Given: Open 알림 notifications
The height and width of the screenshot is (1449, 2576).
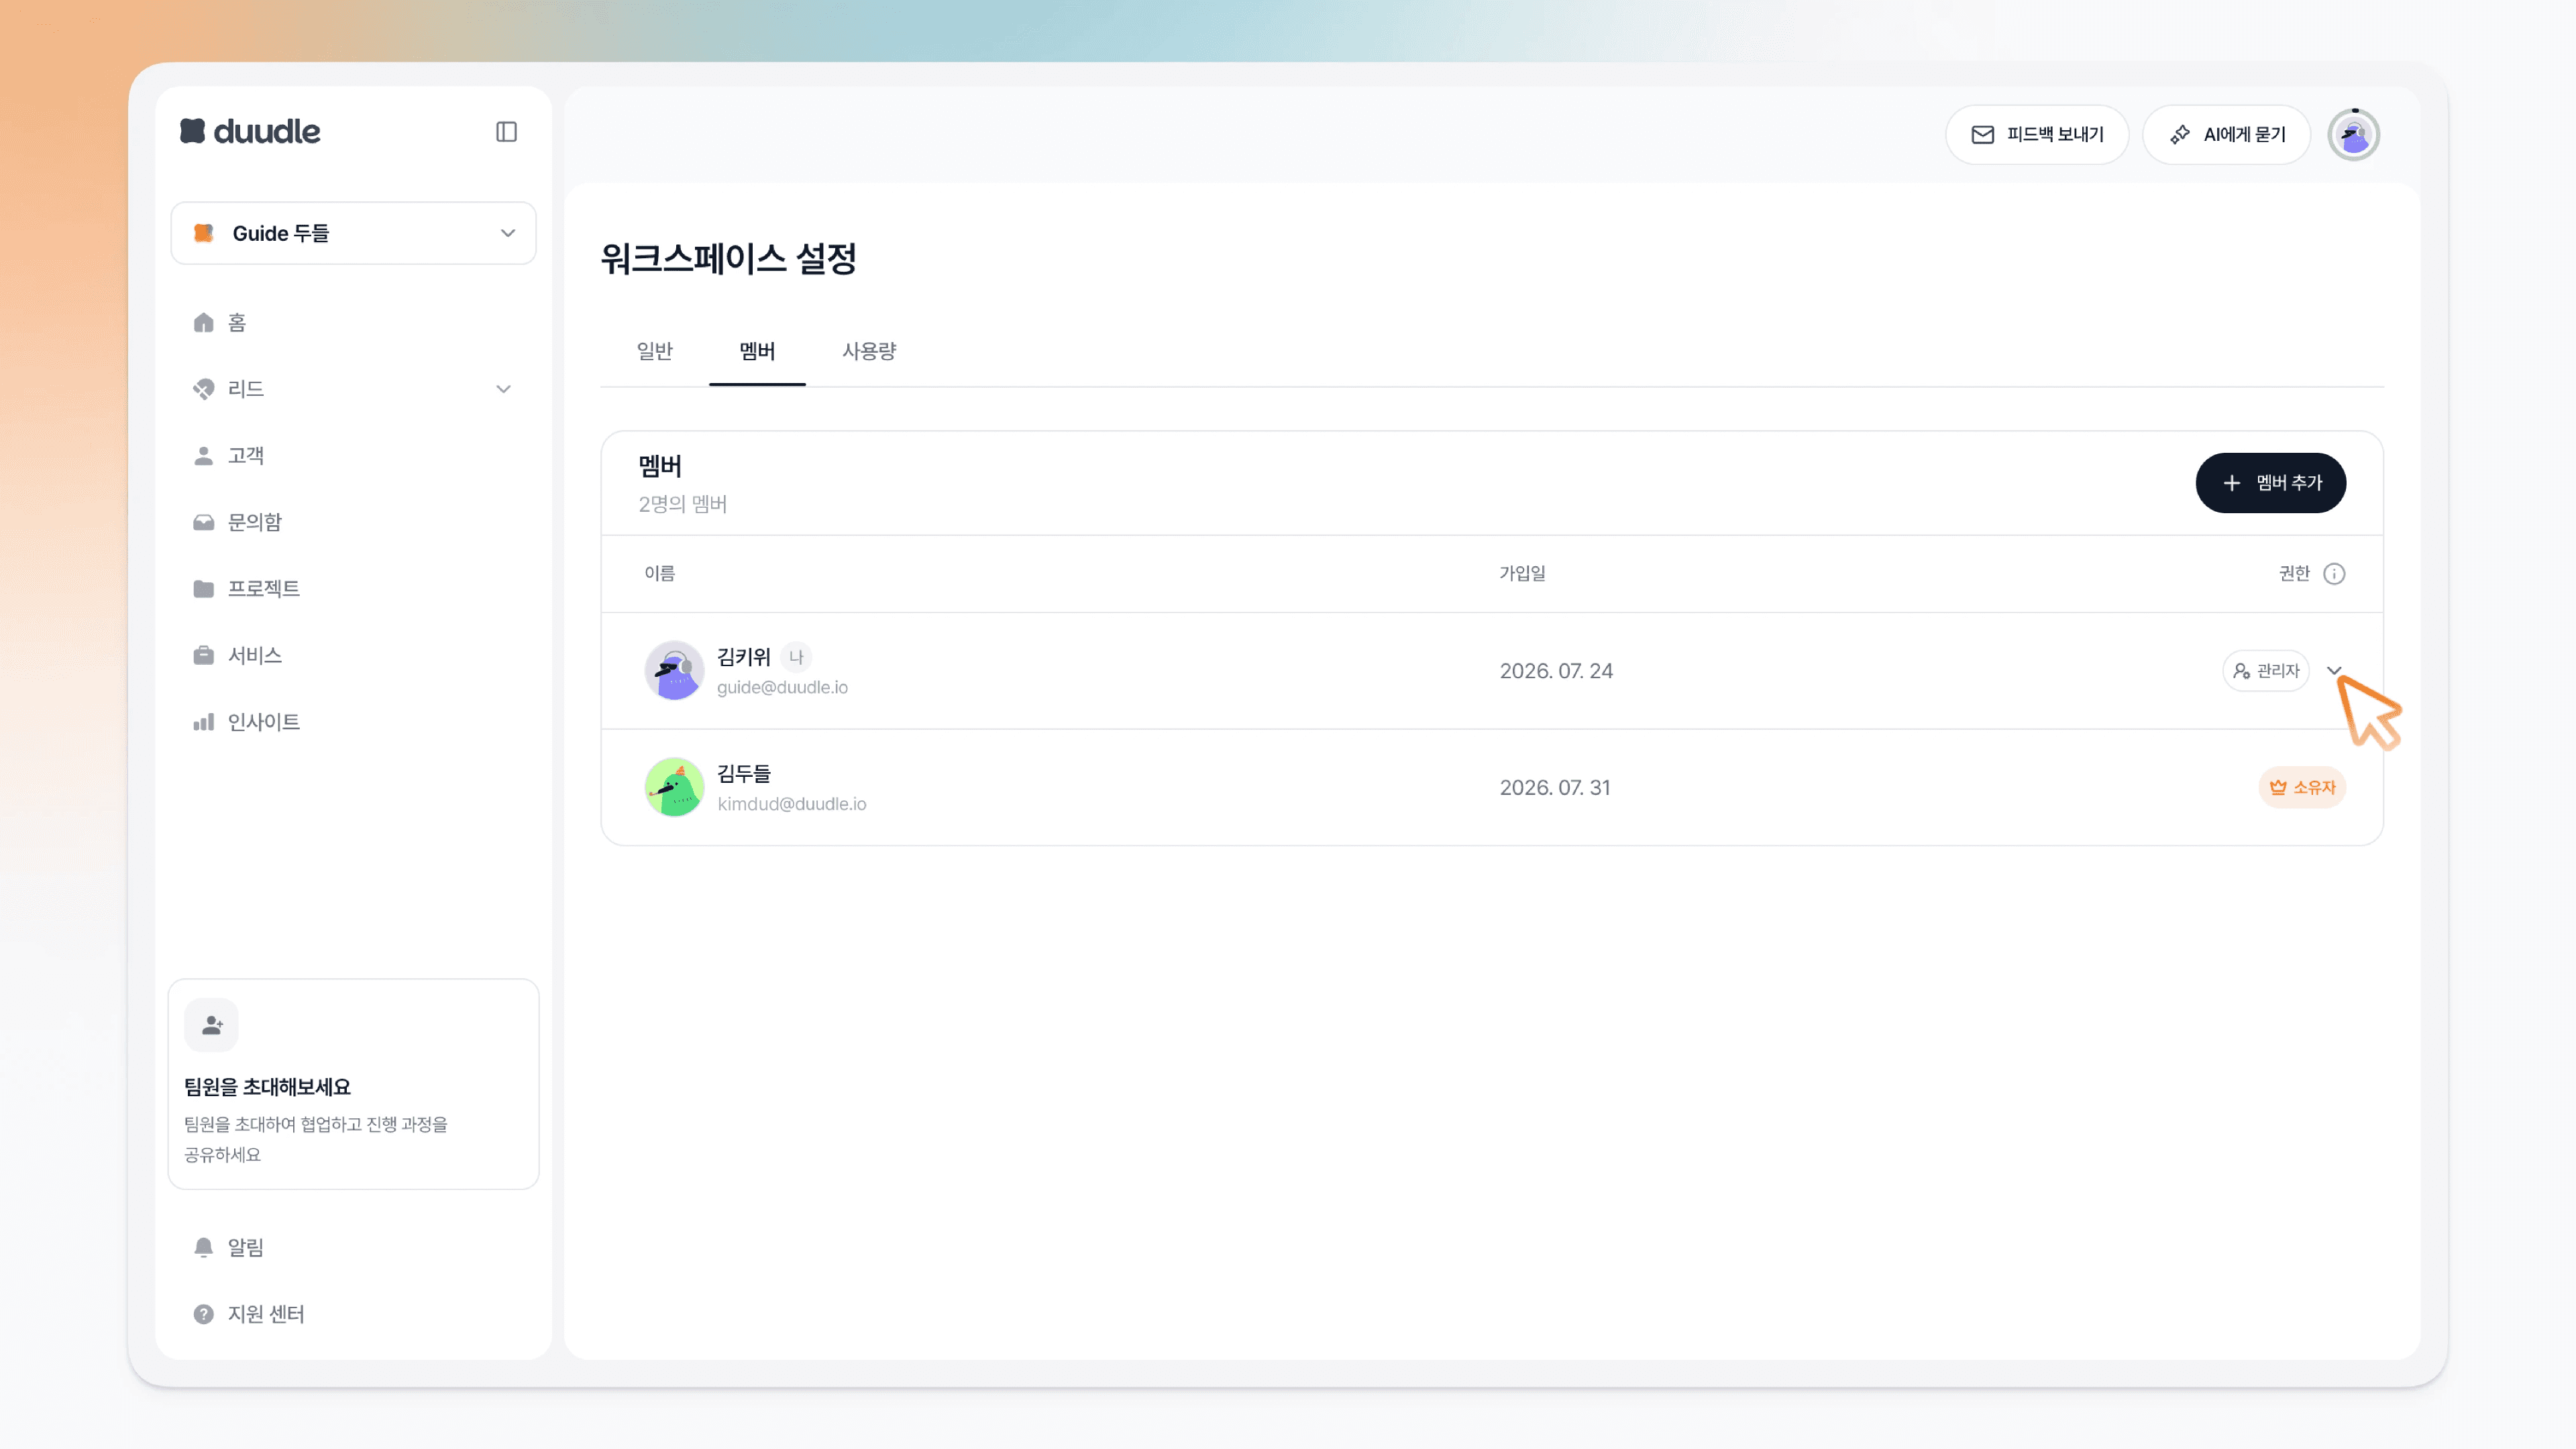Looking at the screenshot, I should [245, 1247].
